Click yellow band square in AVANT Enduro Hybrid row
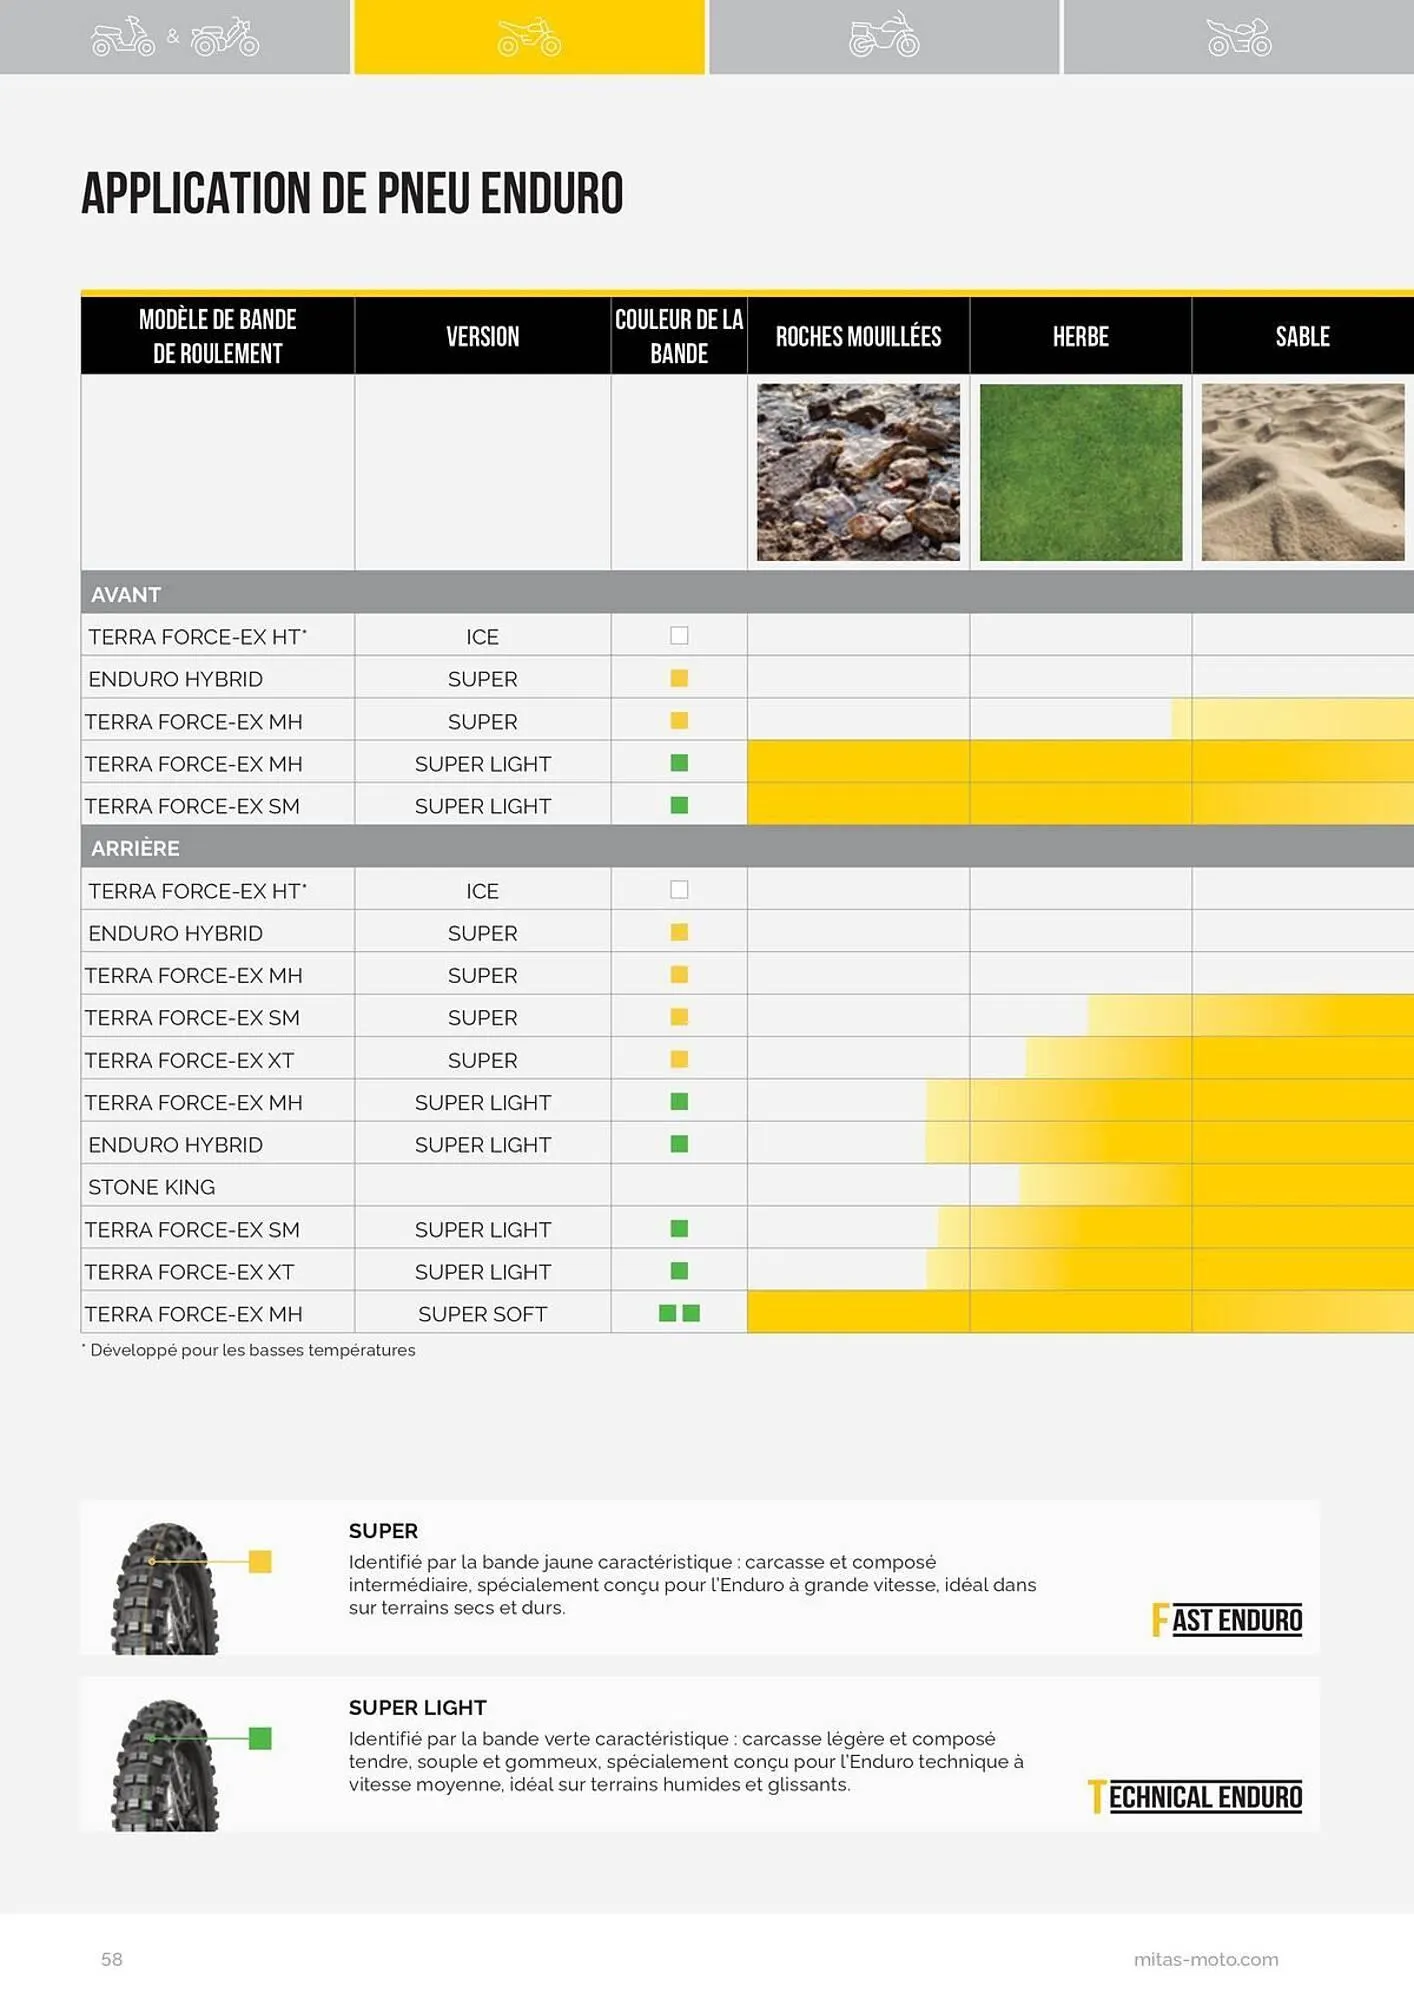Screen dimensions: 1414x2000 pos(679,678)
